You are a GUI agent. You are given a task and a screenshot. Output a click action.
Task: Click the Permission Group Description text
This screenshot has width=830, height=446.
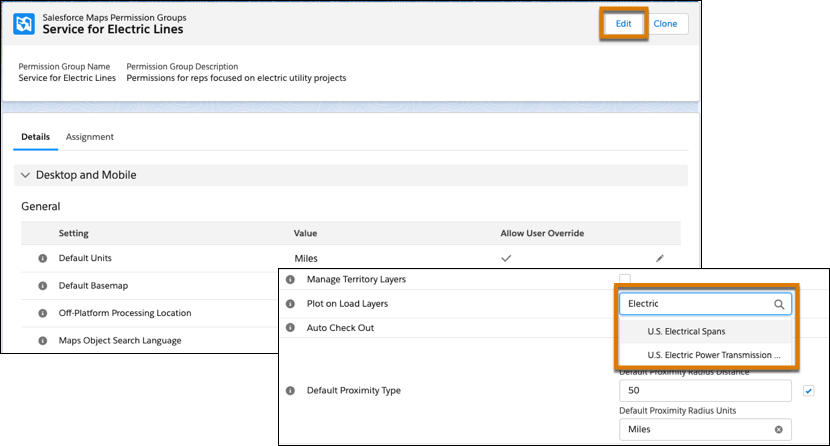pos(236,78)
